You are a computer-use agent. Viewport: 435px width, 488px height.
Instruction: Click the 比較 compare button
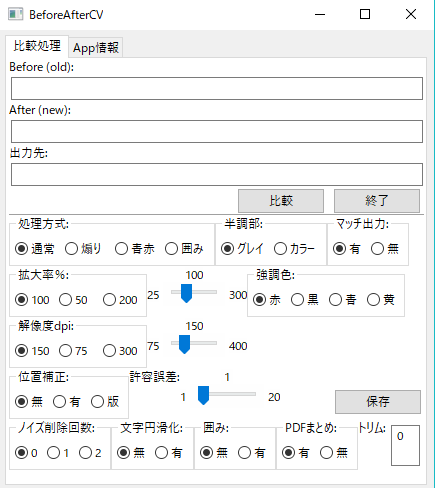coord(281,201)
